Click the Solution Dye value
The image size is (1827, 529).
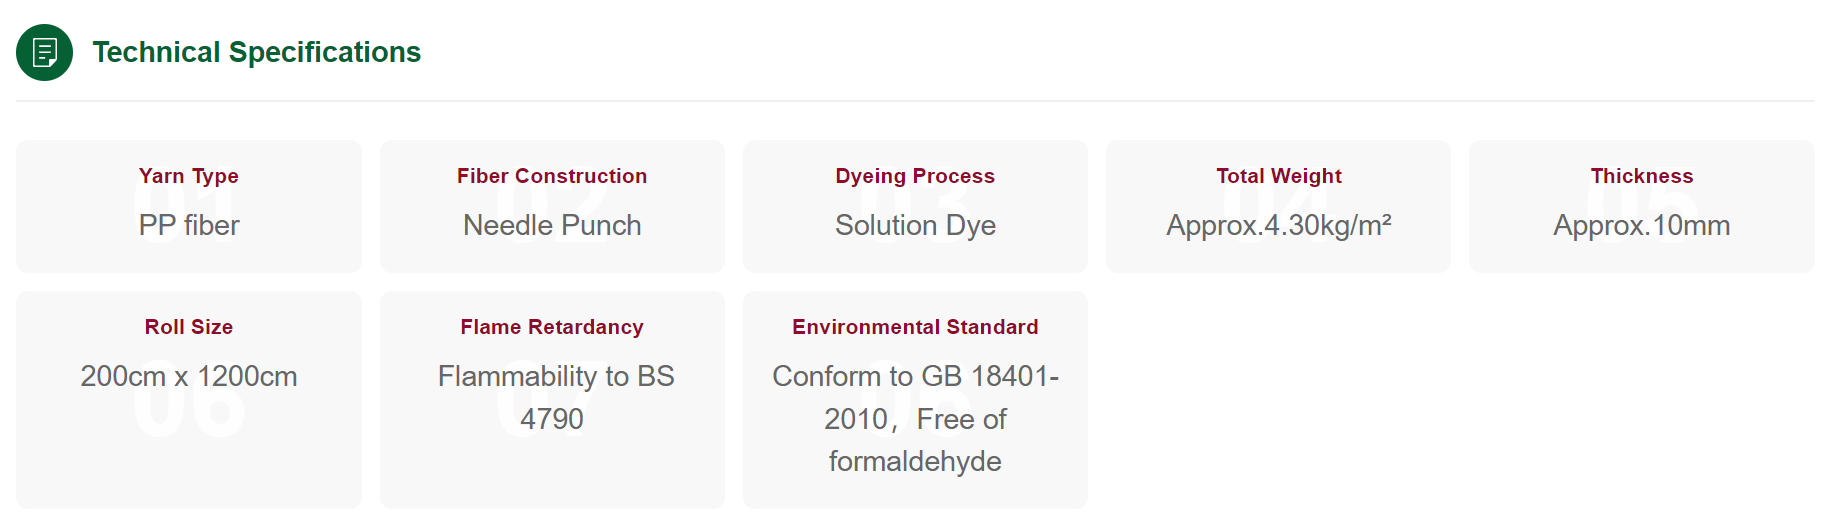tap(915, 225)
